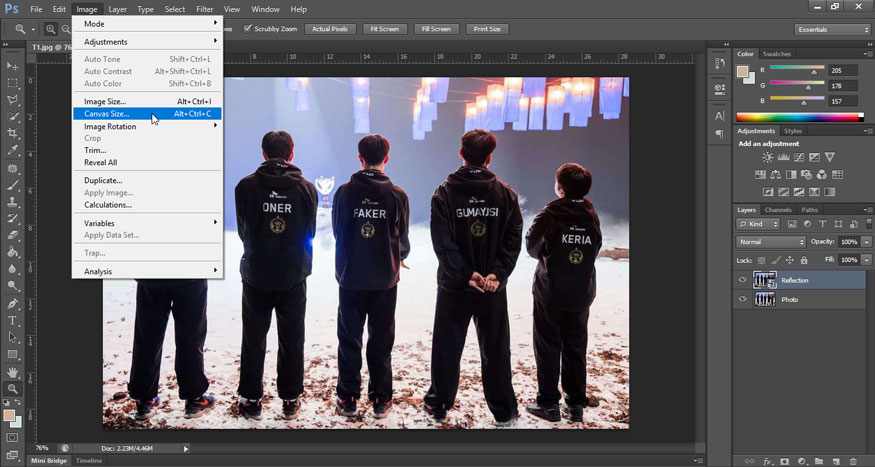This screenshot has width=875, height=467.
Task: Hide the Reflection layer
Action: pyautogui.click(x=742, y=281)
